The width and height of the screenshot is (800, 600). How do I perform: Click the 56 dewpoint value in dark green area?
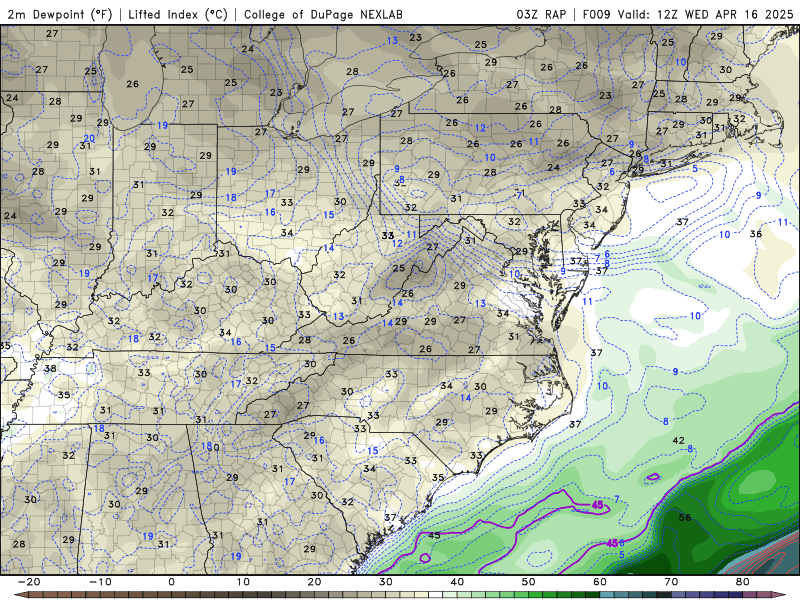685,517
